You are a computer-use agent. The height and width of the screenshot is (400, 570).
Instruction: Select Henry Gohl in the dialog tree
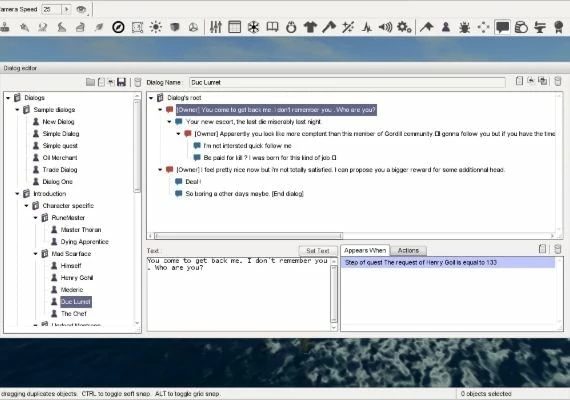coord(77,277)
